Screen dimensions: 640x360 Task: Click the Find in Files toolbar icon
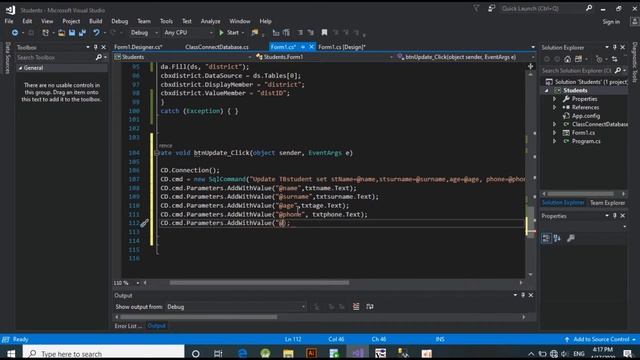click(255, 33)
